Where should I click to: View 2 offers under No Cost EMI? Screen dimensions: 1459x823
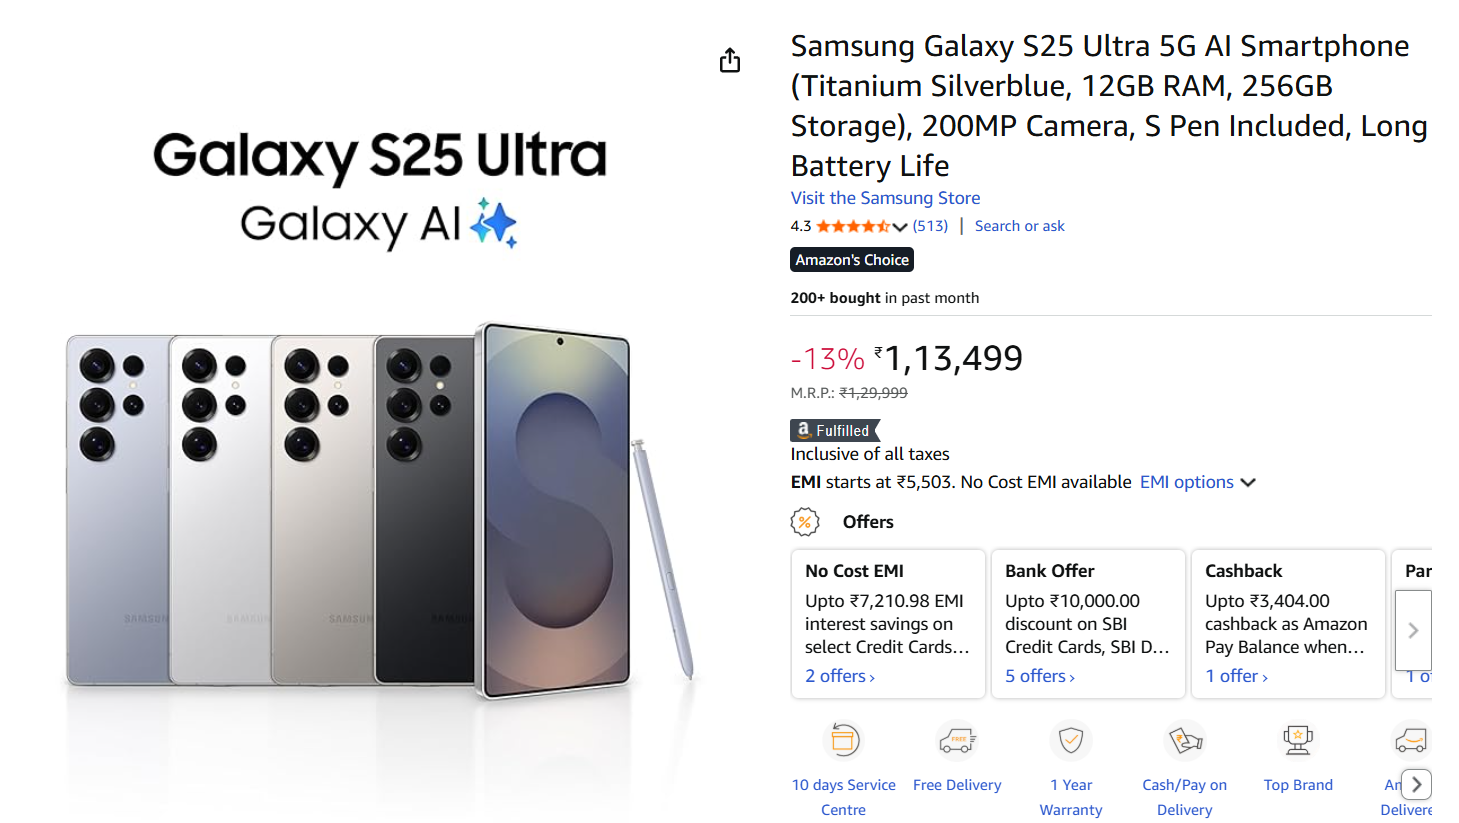pyautogui.click(x=840, y=676)
